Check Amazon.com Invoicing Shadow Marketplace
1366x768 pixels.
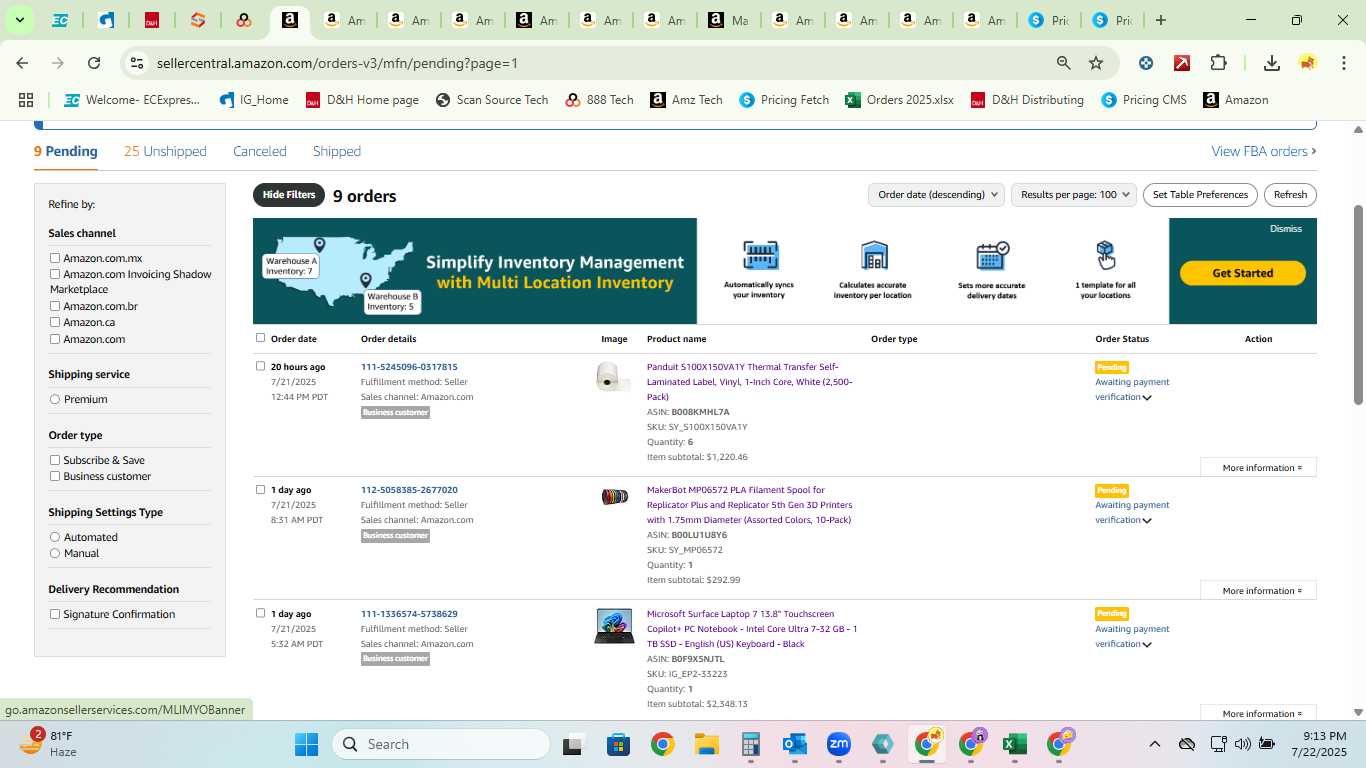click(x=55, y=274)
